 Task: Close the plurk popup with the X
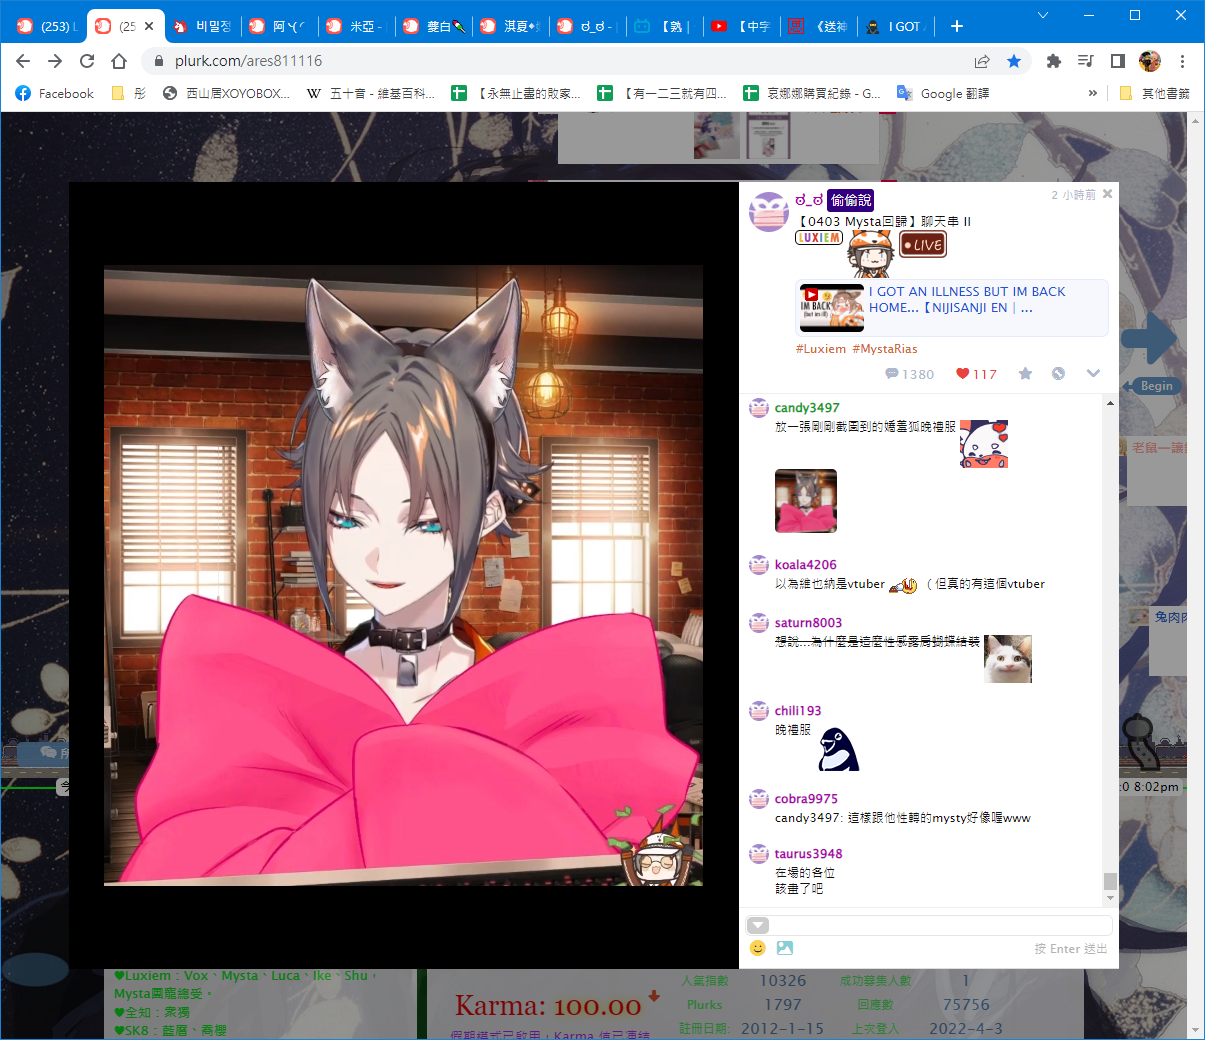coord(1107,194)
